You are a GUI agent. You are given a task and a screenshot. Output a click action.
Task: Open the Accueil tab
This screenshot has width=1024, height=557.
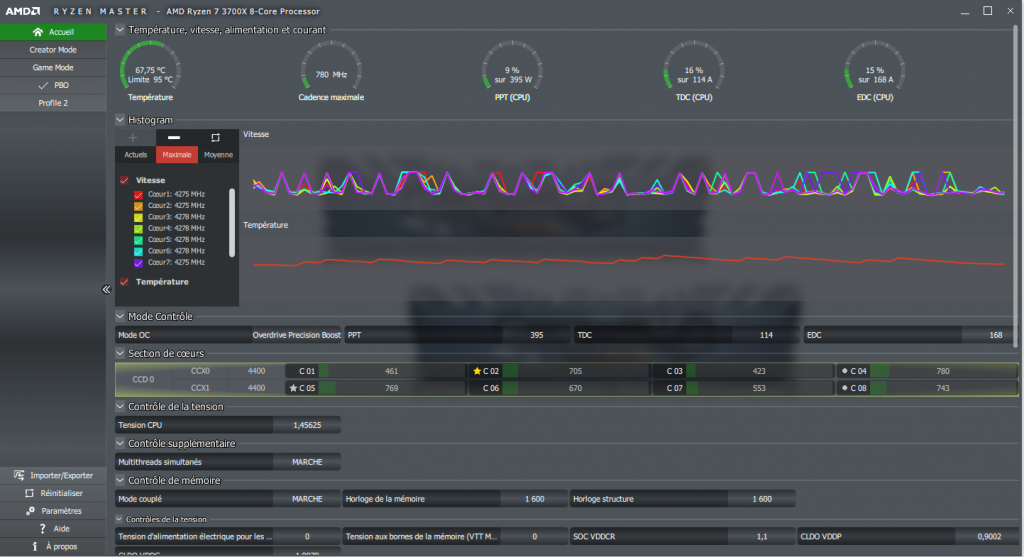[53, 32]
